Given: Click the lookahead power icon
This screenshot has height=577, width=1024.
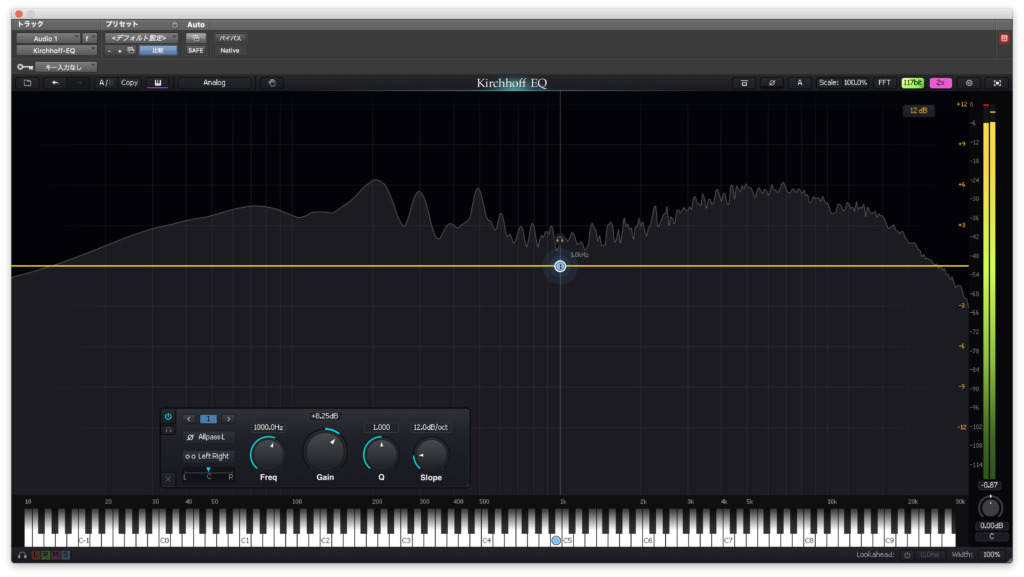Looking at the screenshot, I should 906,555.
